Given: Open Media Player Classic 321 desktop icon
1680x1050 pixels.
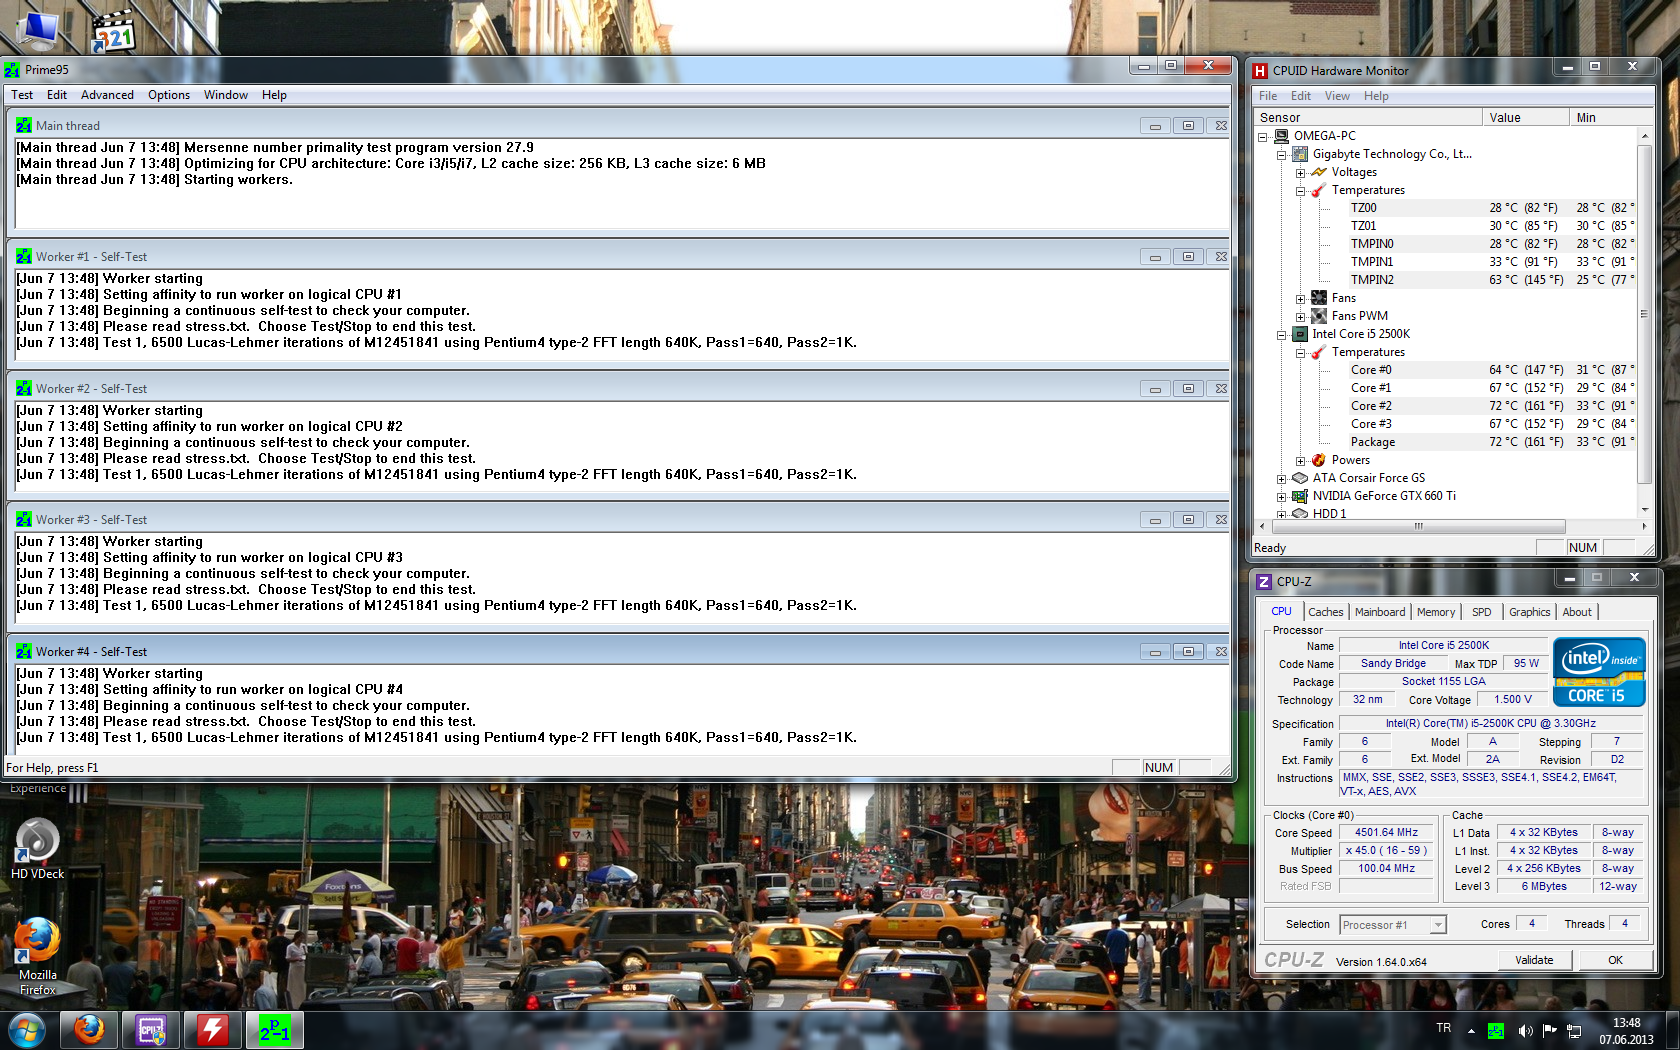Looking at the screenshot, I should point(113,32).
